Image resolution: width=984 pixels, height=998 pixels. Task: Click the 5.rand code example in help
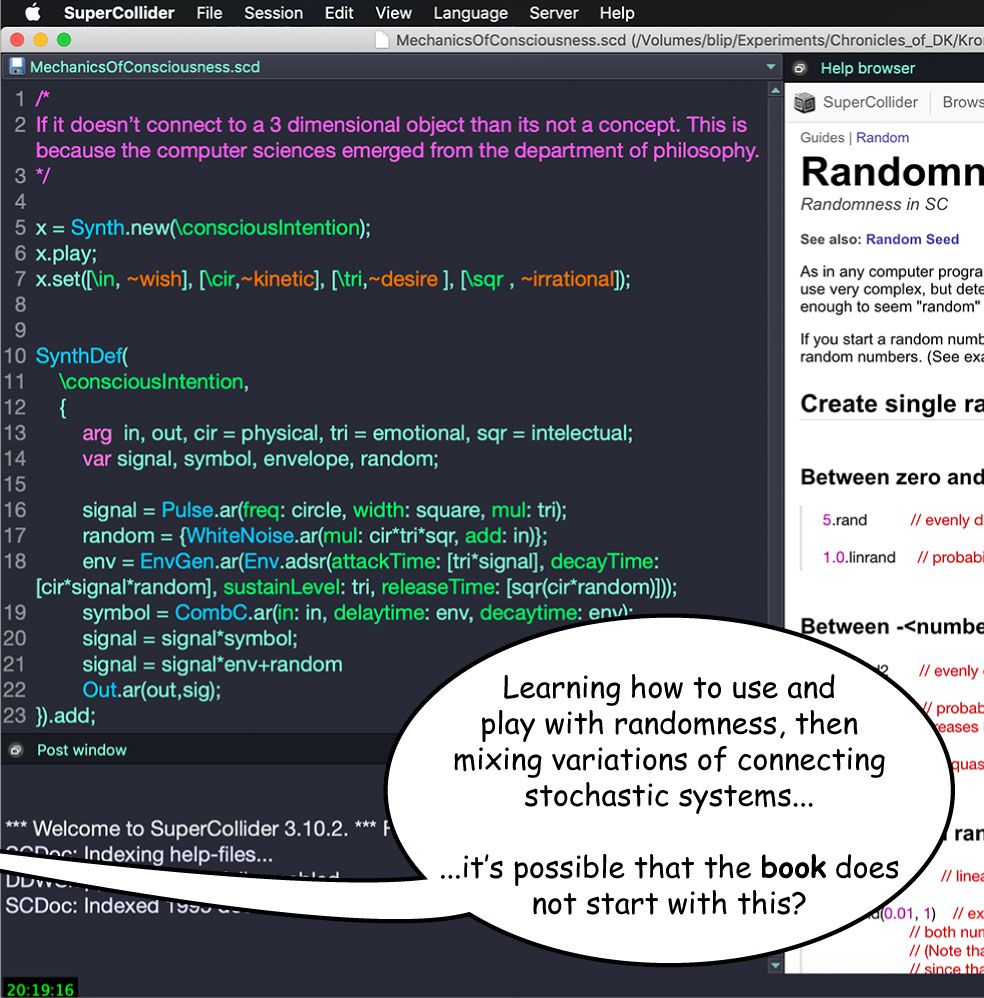[845, 520]
